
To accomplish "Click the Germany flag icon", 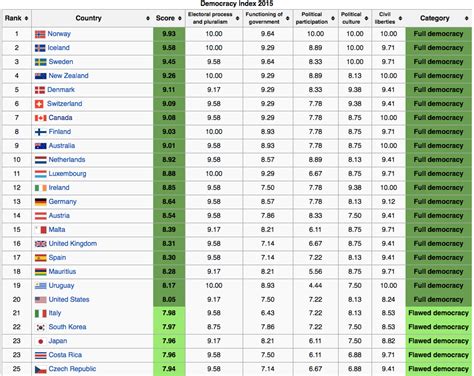I will [x=41, y=202].
